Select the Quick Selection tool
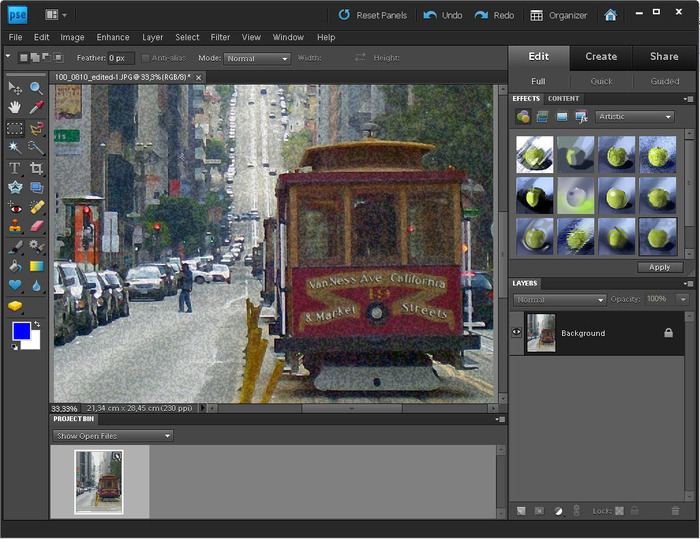 click(36, 147)
